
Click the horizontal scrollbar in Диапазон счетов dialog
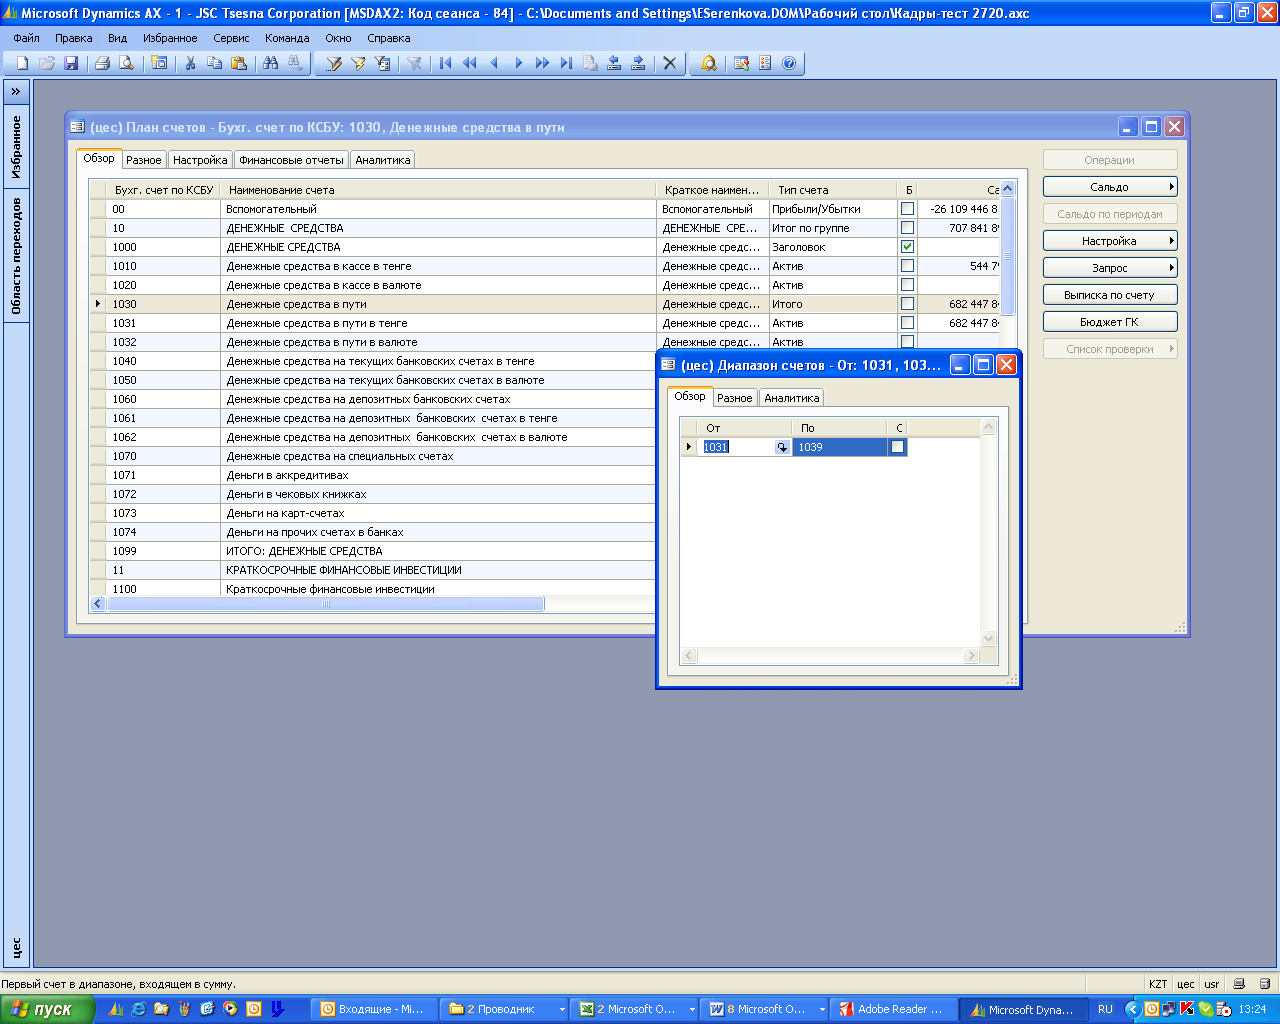829,656
